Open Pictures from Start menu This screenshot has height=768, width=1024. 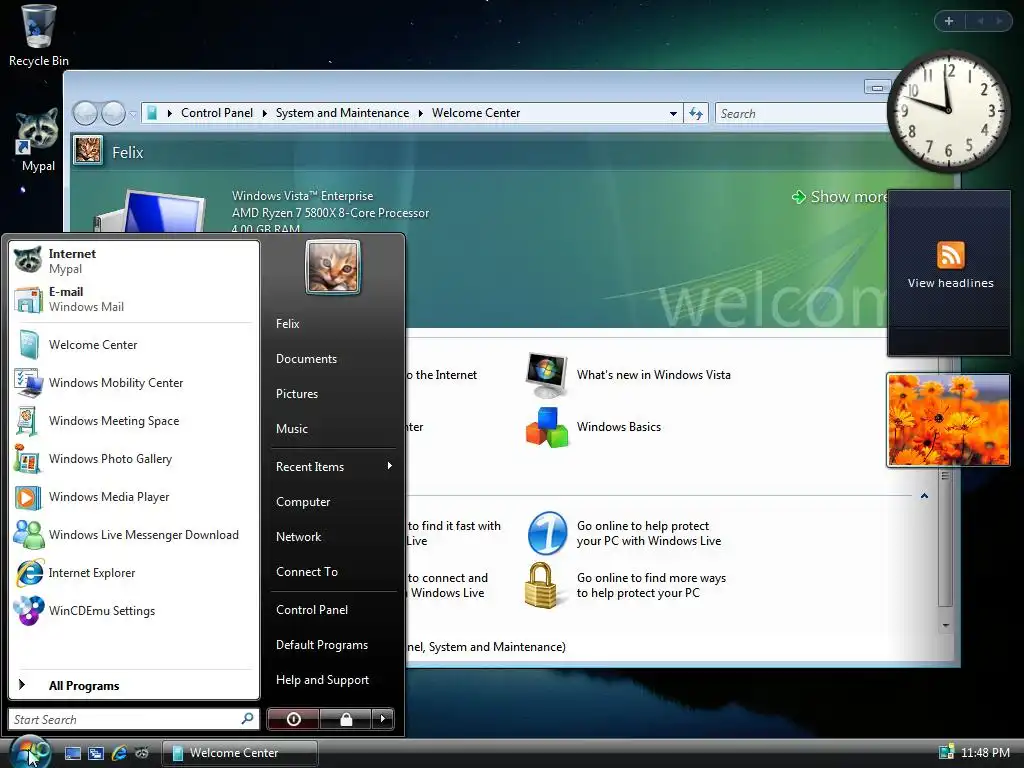click(x=334, y=394)
